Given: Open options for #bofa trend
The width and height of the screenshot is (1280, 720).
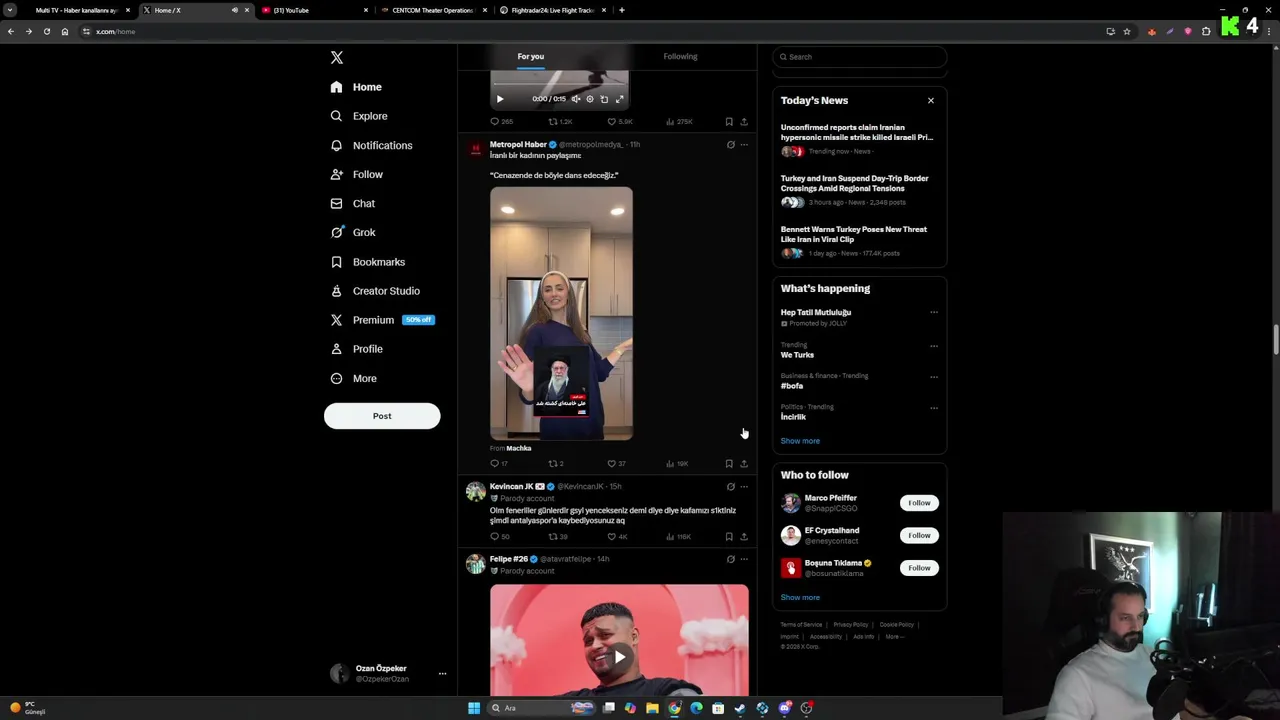Looking at the screenshot, I should point(934,377).
